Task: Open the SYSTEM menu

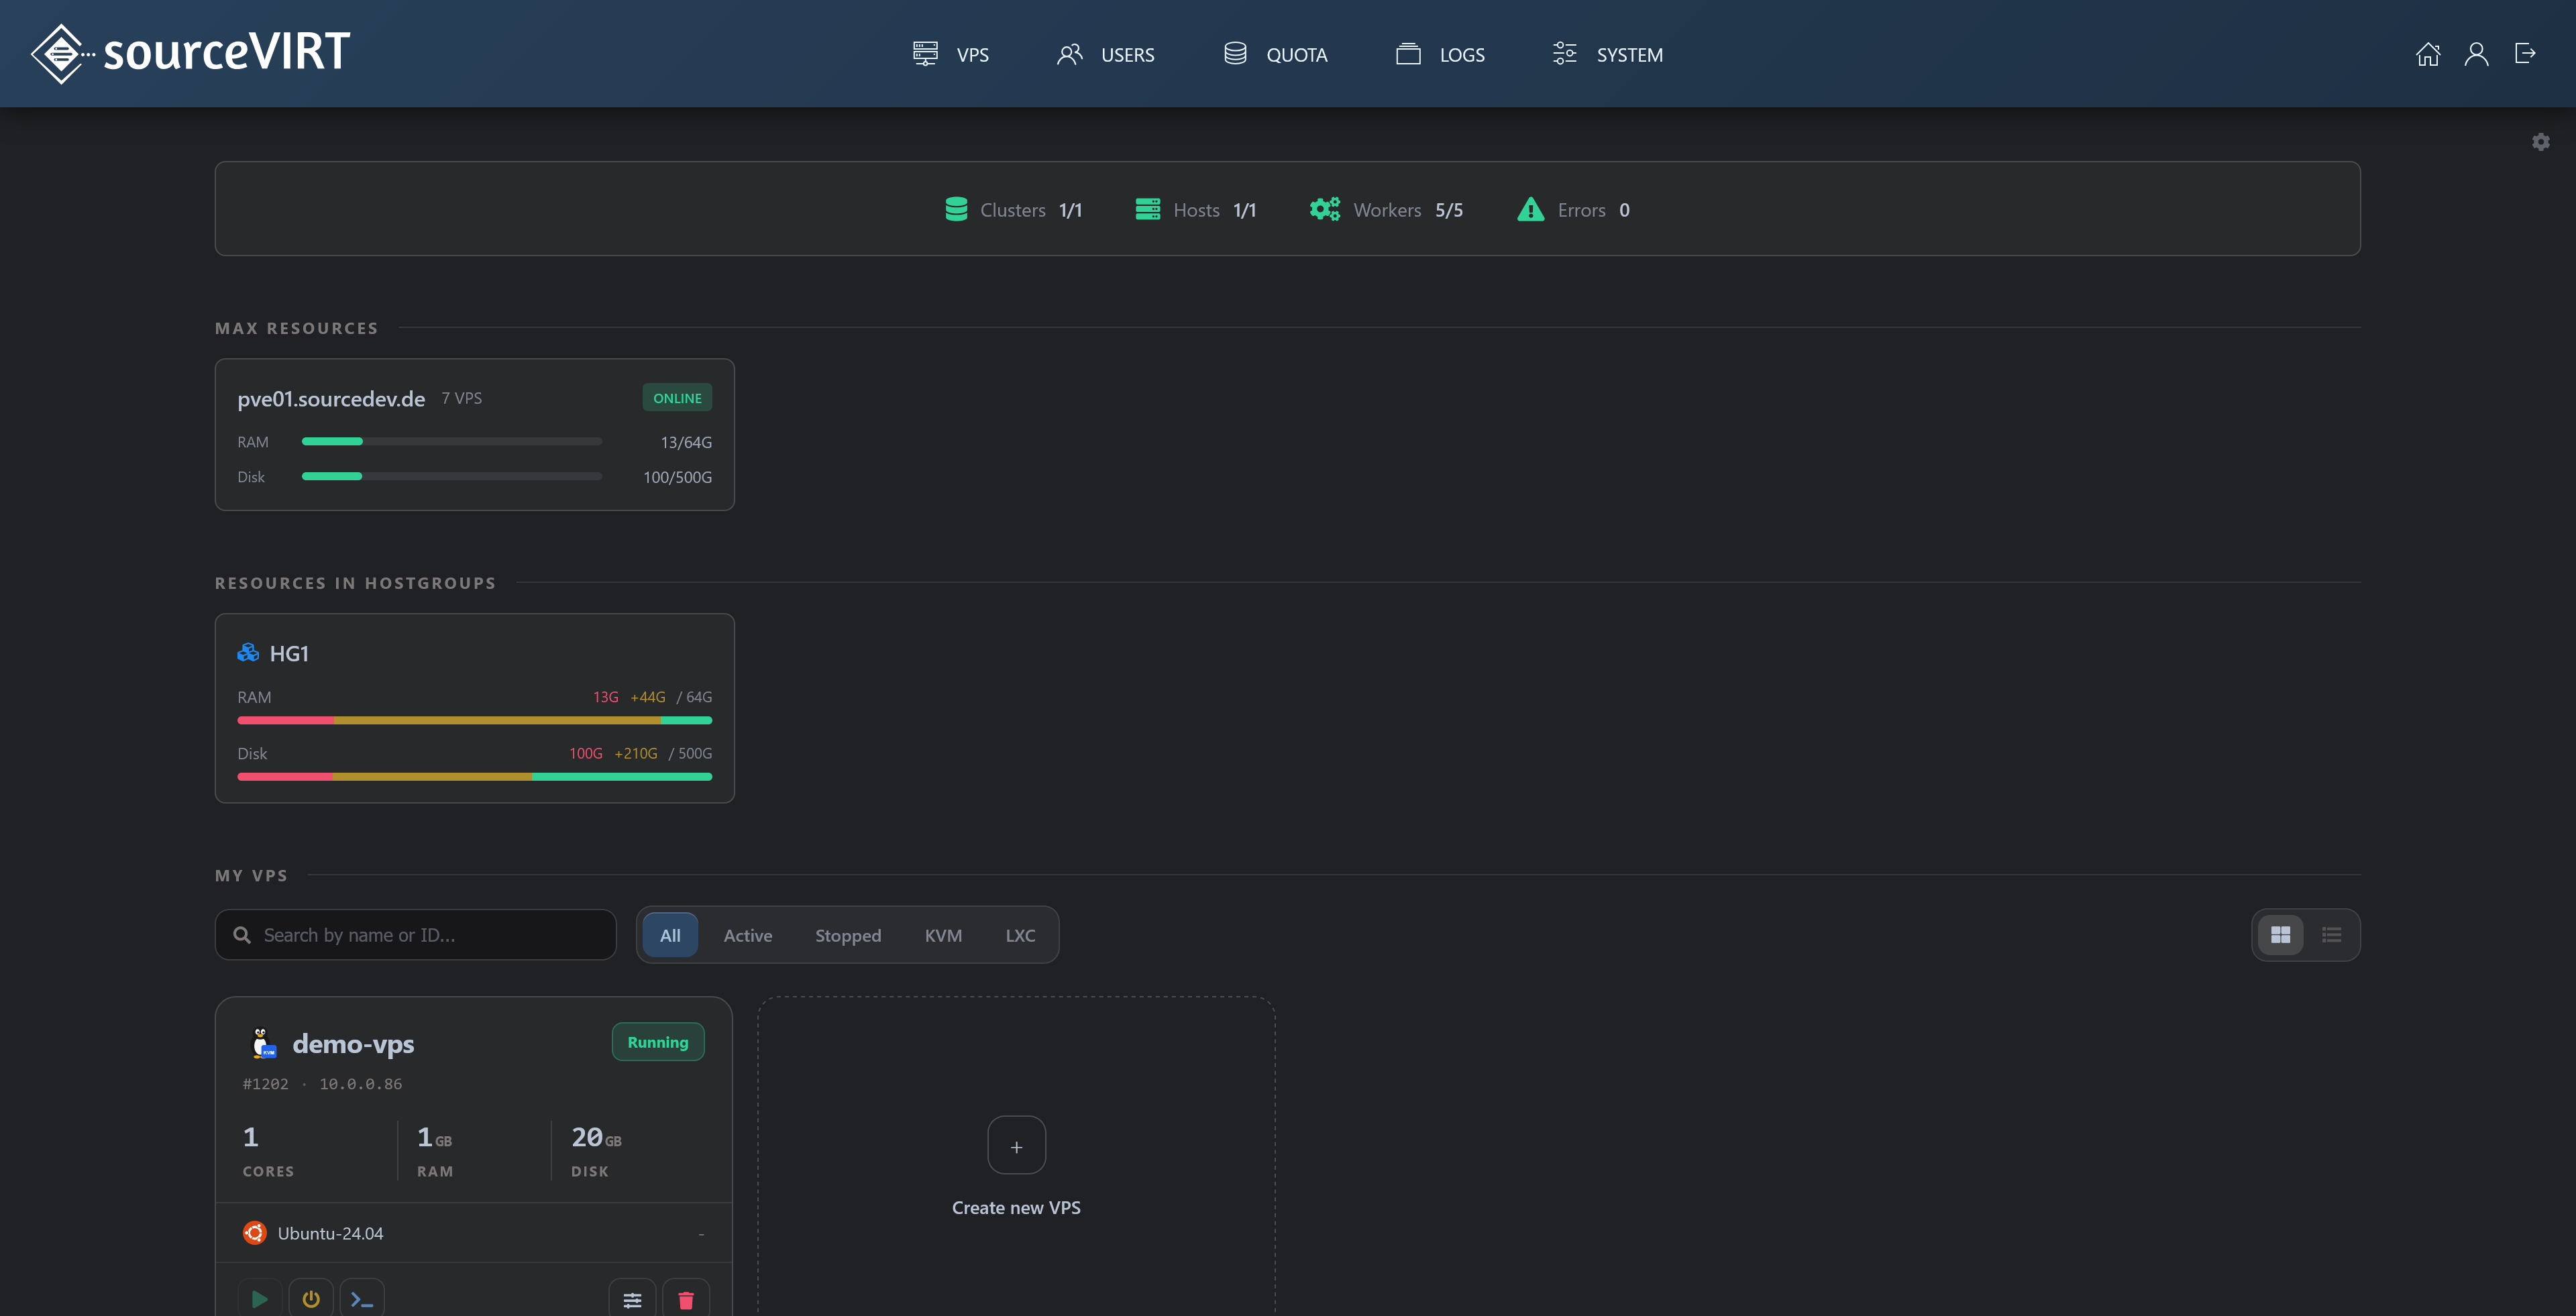Action: pos(1608,54)
